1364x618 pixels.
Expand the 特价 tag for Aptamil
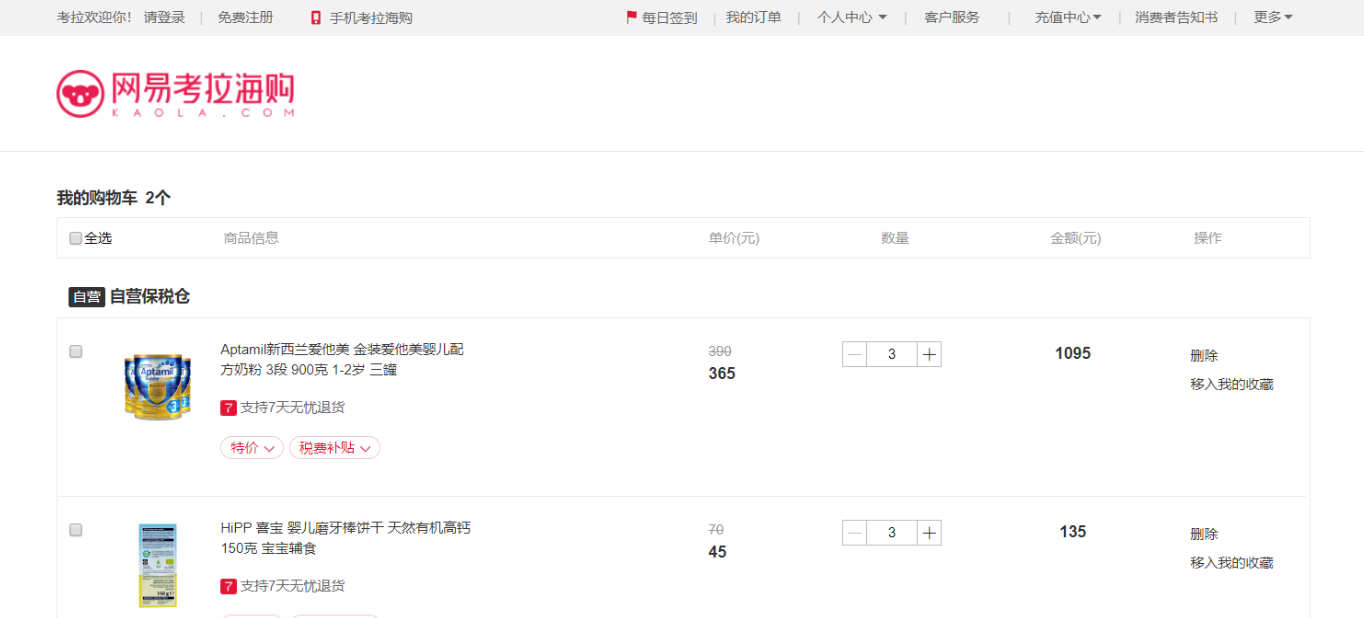pyautogui.click(x=252, y=448)
